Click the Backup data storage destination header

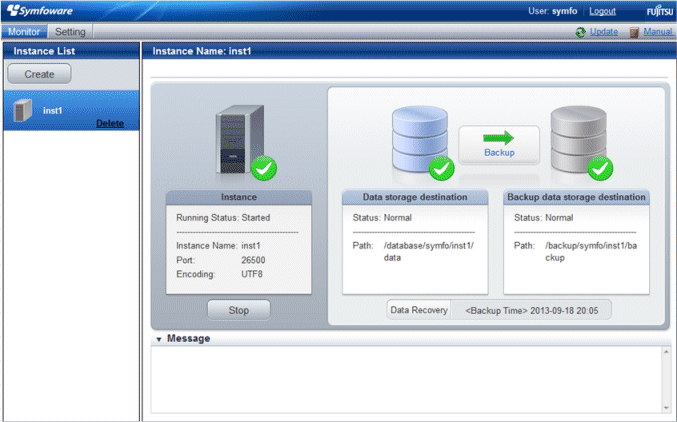click(x=576, y=197)
